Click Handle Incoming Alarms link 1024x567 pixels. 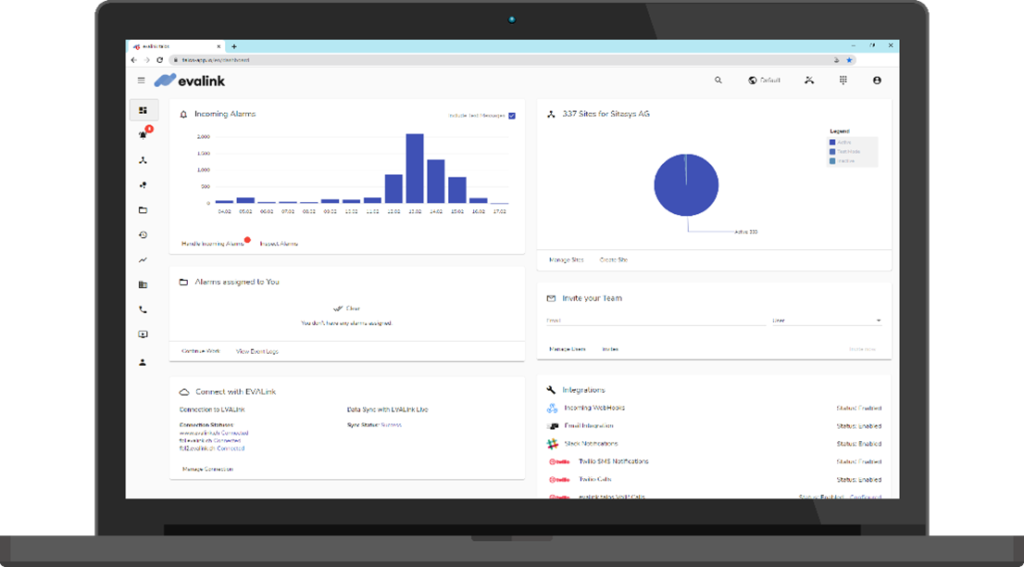[x=212, y=244]
